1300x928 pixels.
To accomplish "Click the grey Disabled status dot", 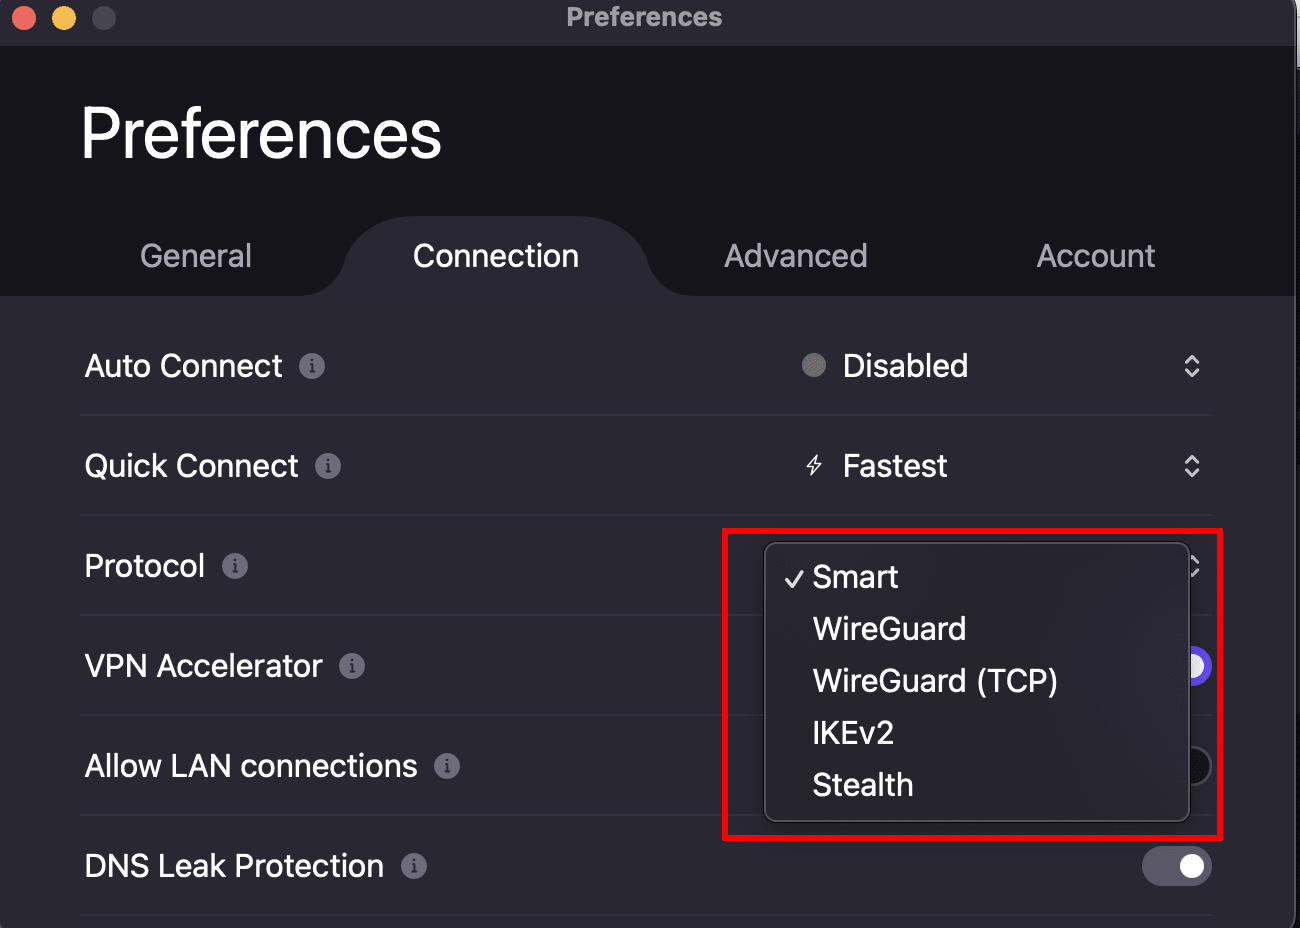I will point(814,366).
